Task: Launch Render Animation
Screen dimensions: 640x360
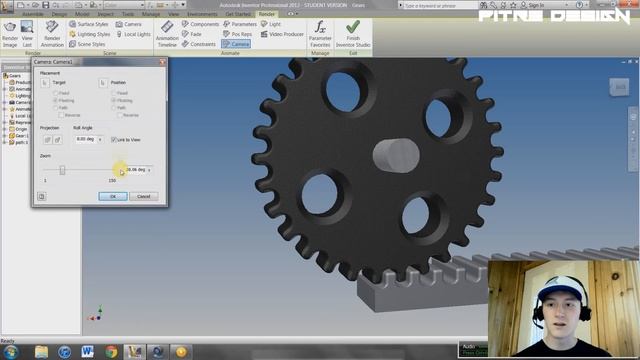Action: pos(52,34)
